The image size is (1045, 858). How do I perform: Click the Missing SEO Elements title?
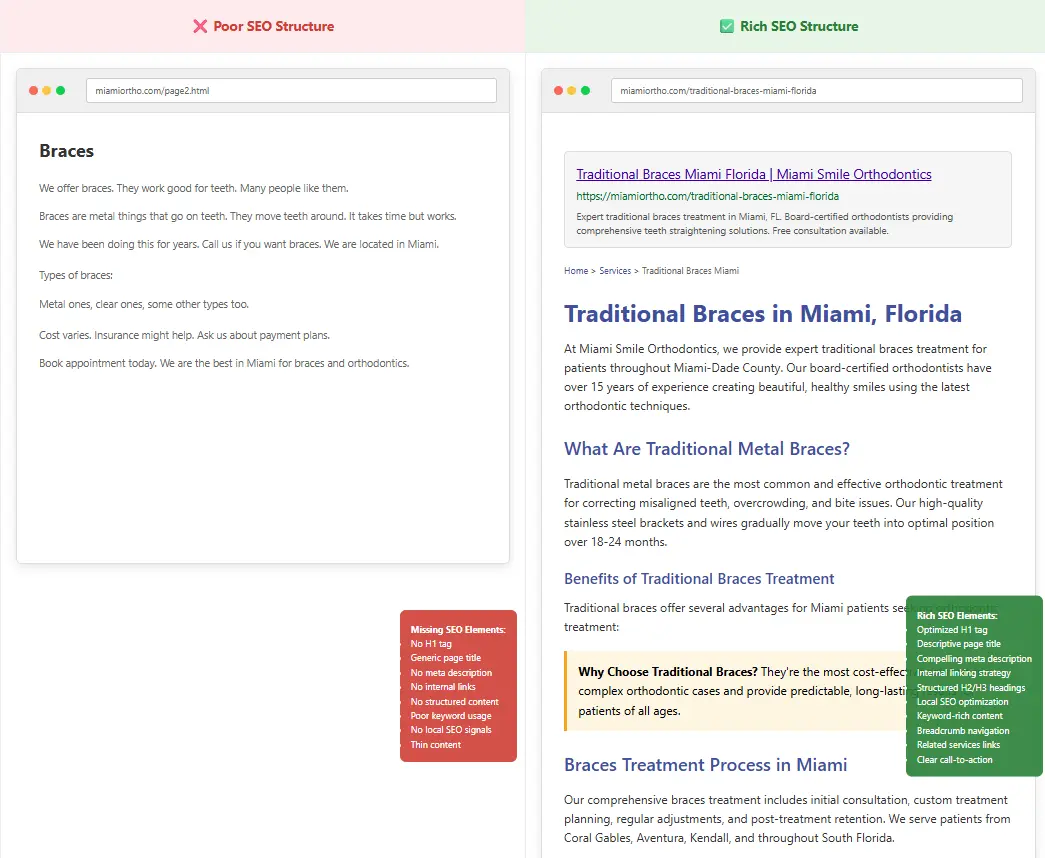458,629
